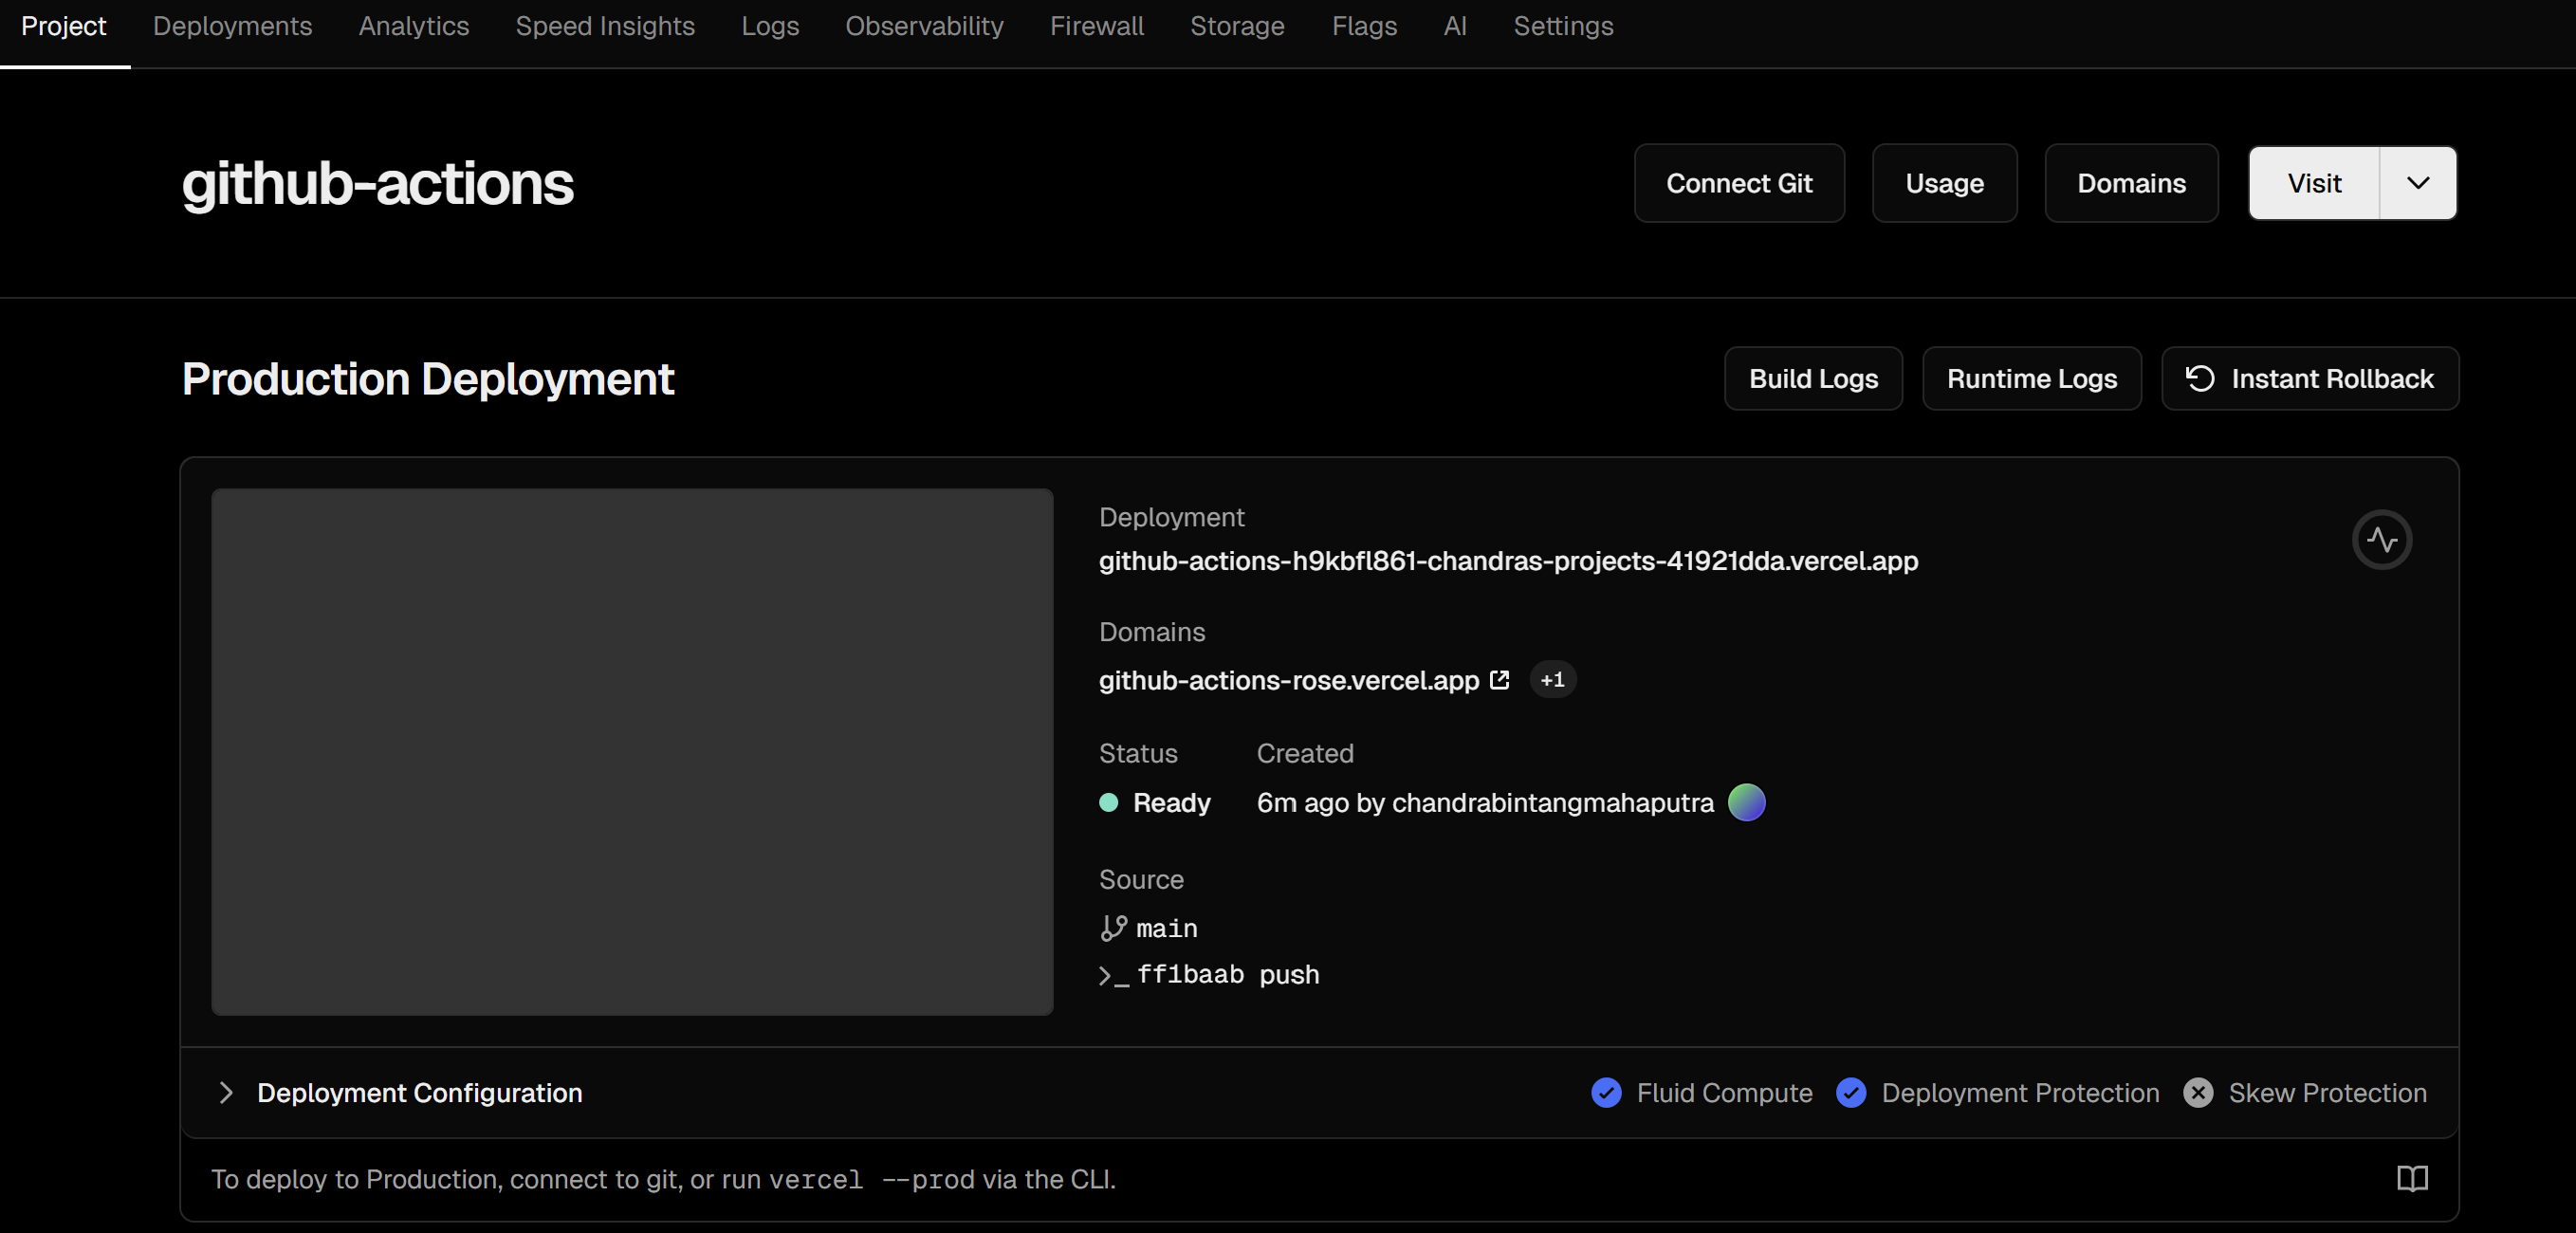
Task: Go to the Flags tab
Action: [1364, 26]
